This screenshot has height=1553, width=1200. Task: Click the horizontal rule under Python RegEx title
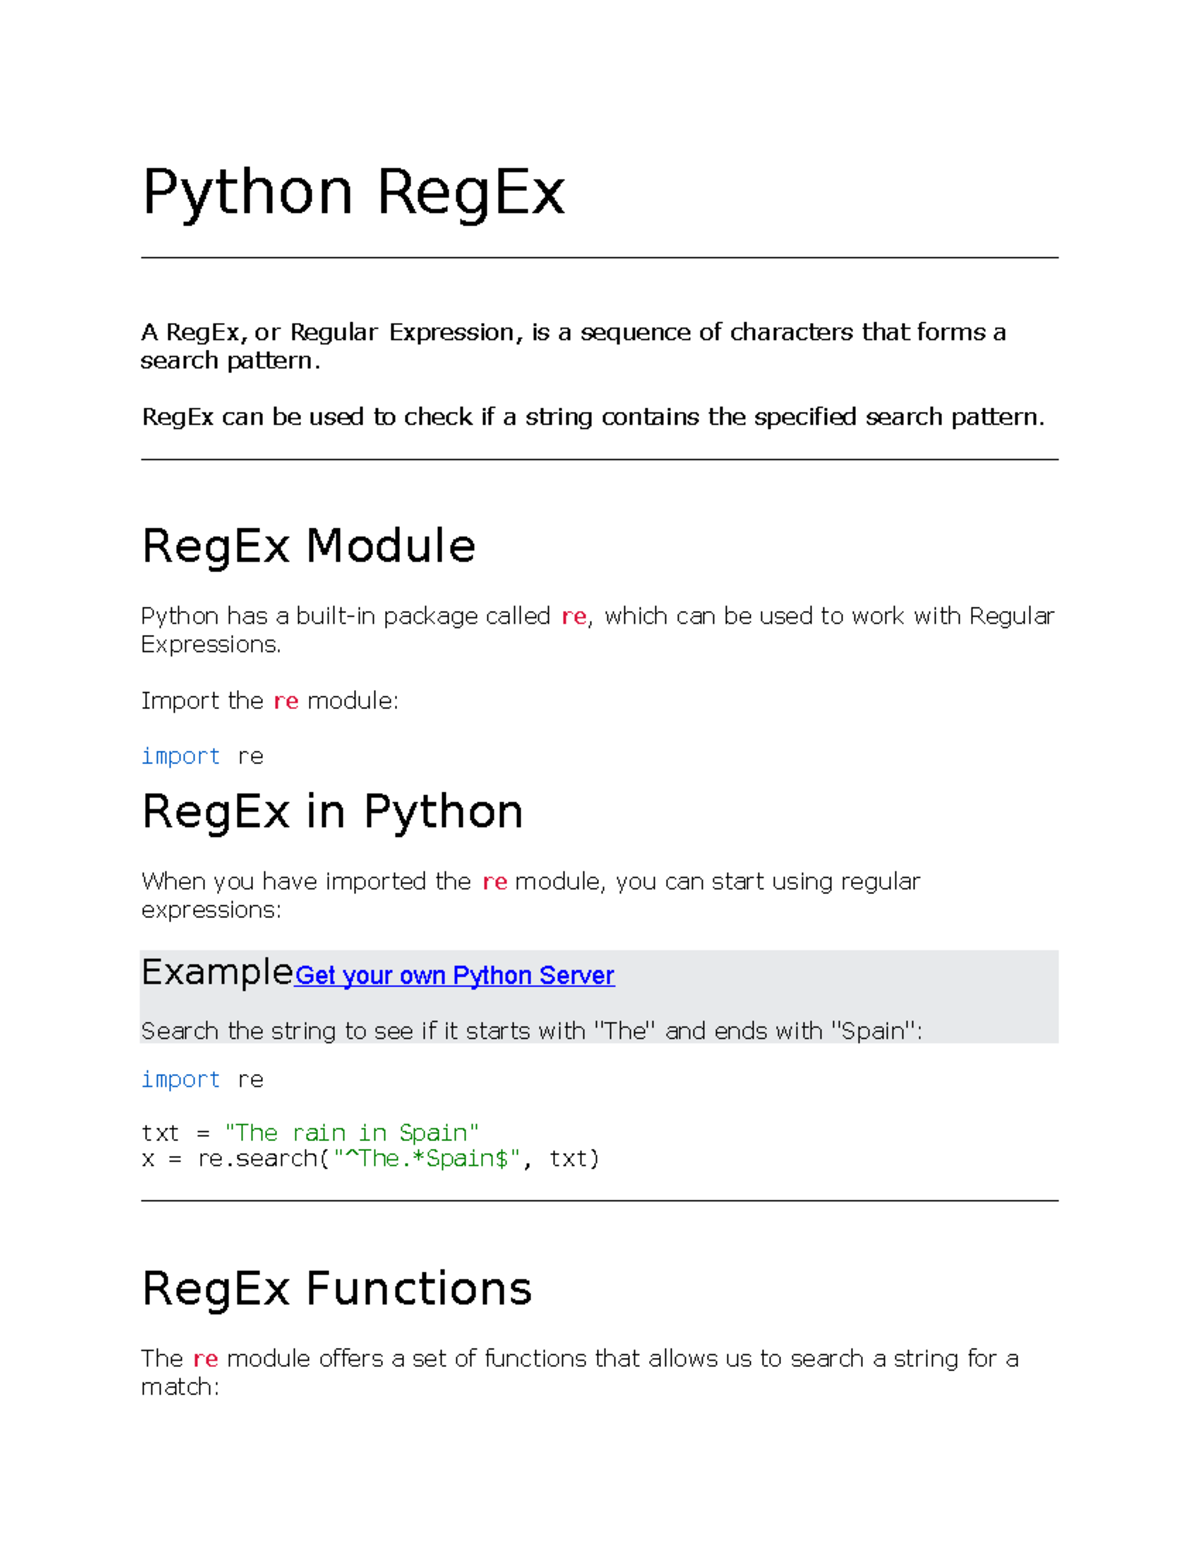click(x=599, y=258)
